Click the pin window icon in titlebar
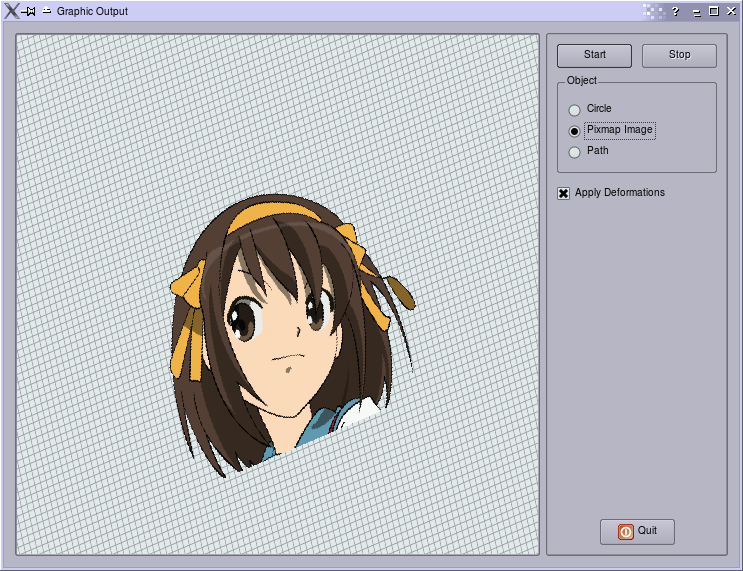Viewport: 743px width, 571px height. (x=29, y=11)
